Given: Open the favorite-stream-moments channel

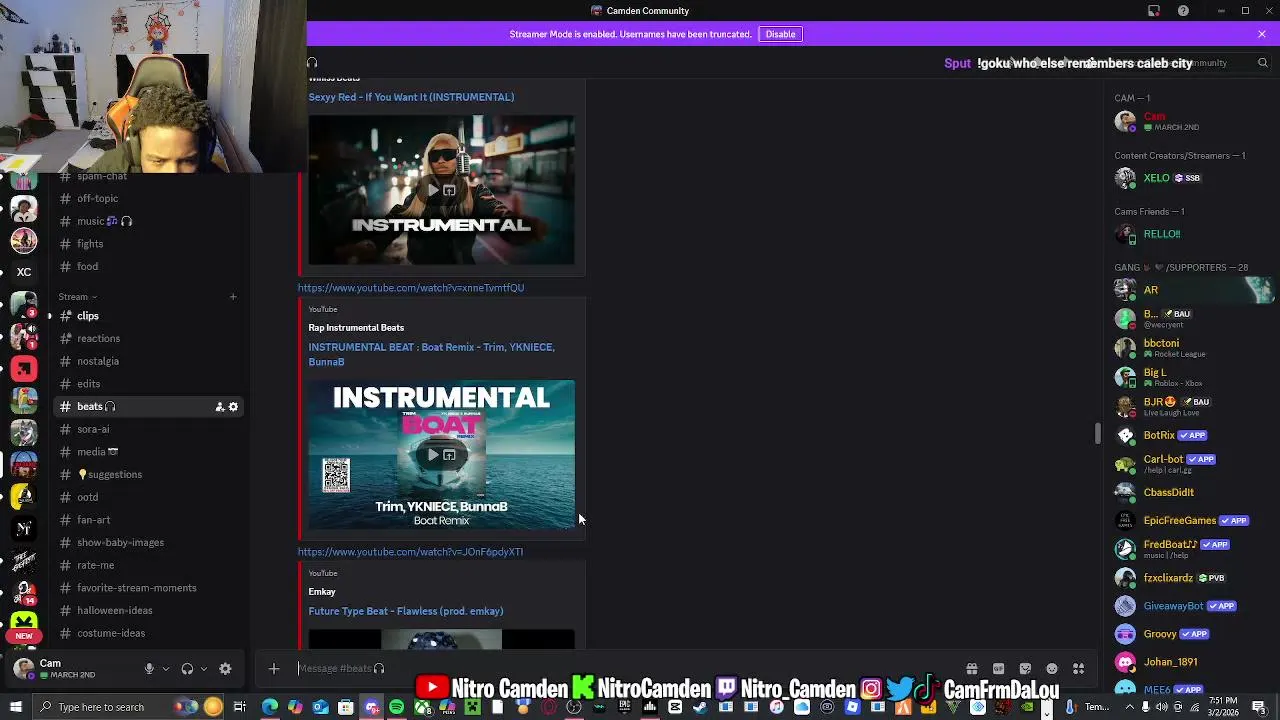Looking at the screenshot, I should click(150, 588).
